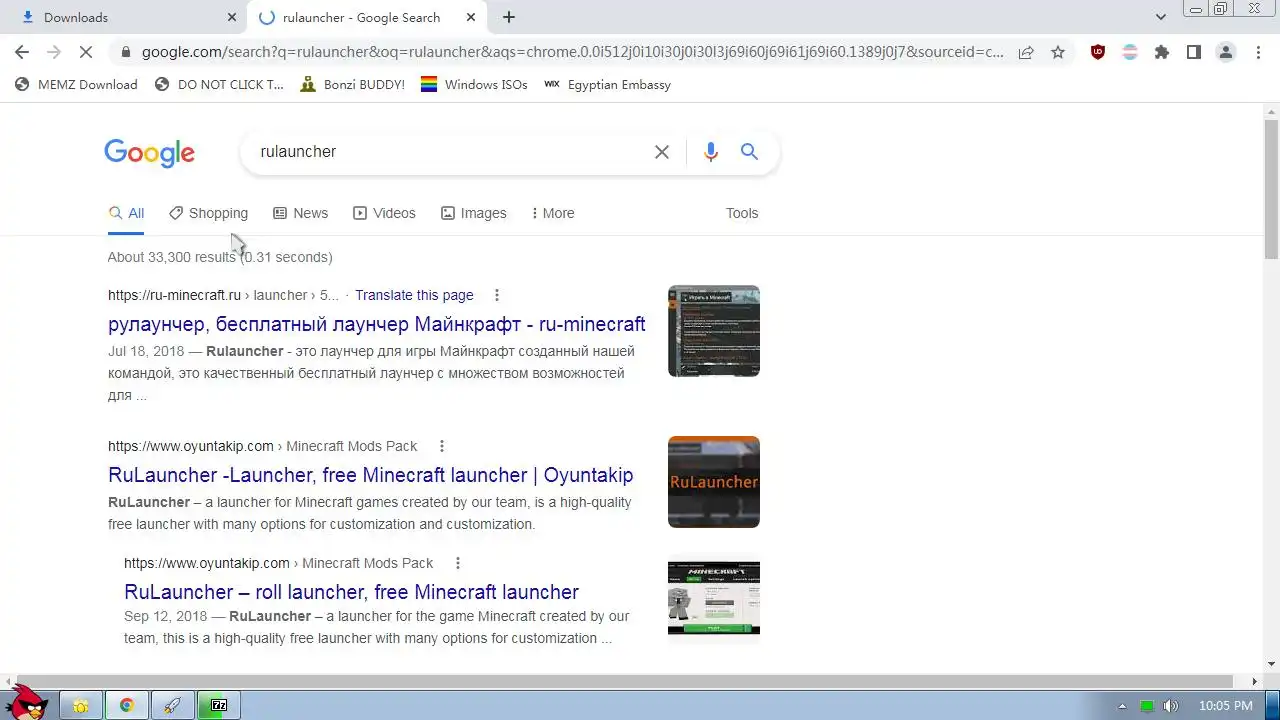
Task: Open the DO NOT CLICK bookmark
Action: point(219,85)
